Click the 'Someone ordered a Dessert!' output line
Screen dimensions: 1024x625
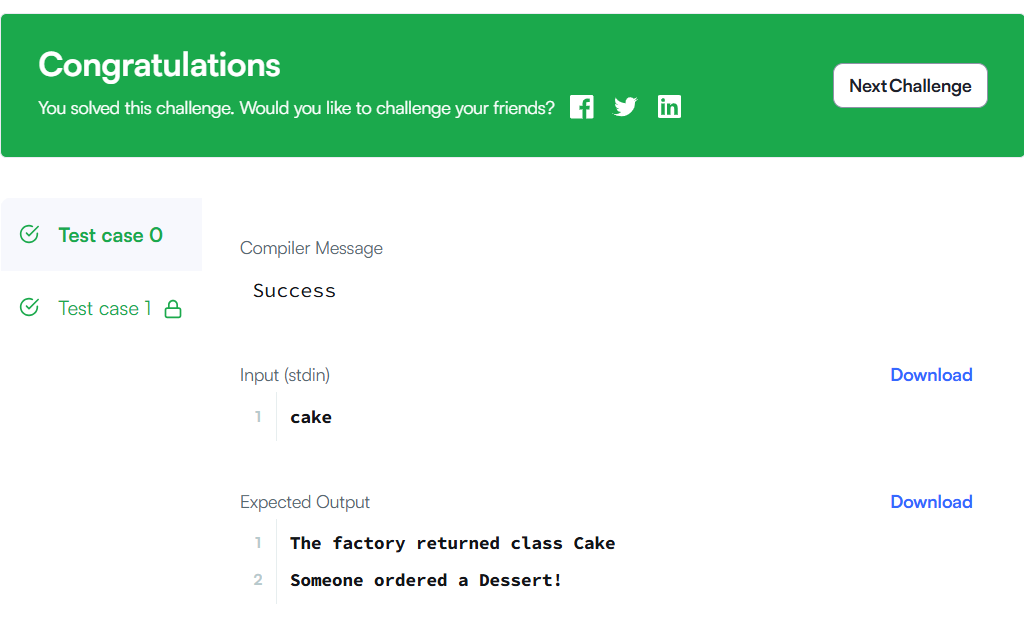426,580
